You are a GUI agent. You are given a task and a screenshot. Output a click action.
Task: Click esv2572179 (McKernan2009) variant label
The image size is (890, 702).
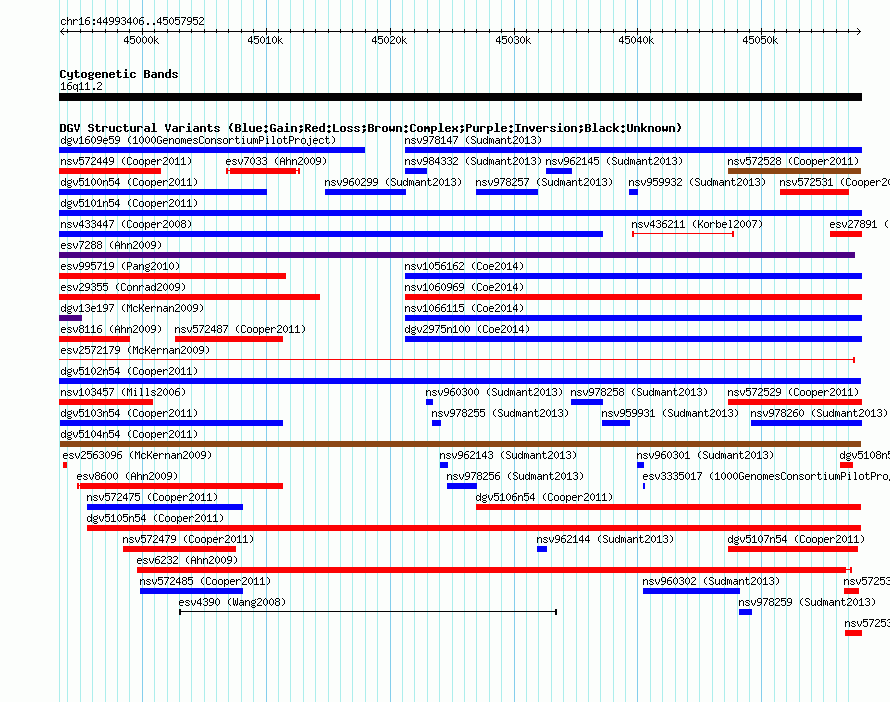pos(135,350)
